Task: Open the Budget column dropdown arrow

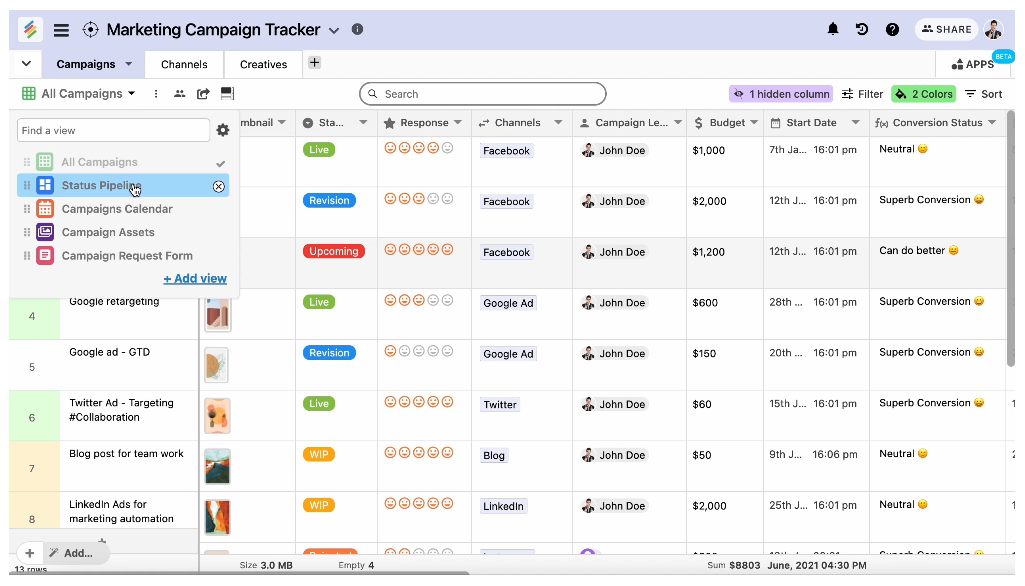Action: 754,122
